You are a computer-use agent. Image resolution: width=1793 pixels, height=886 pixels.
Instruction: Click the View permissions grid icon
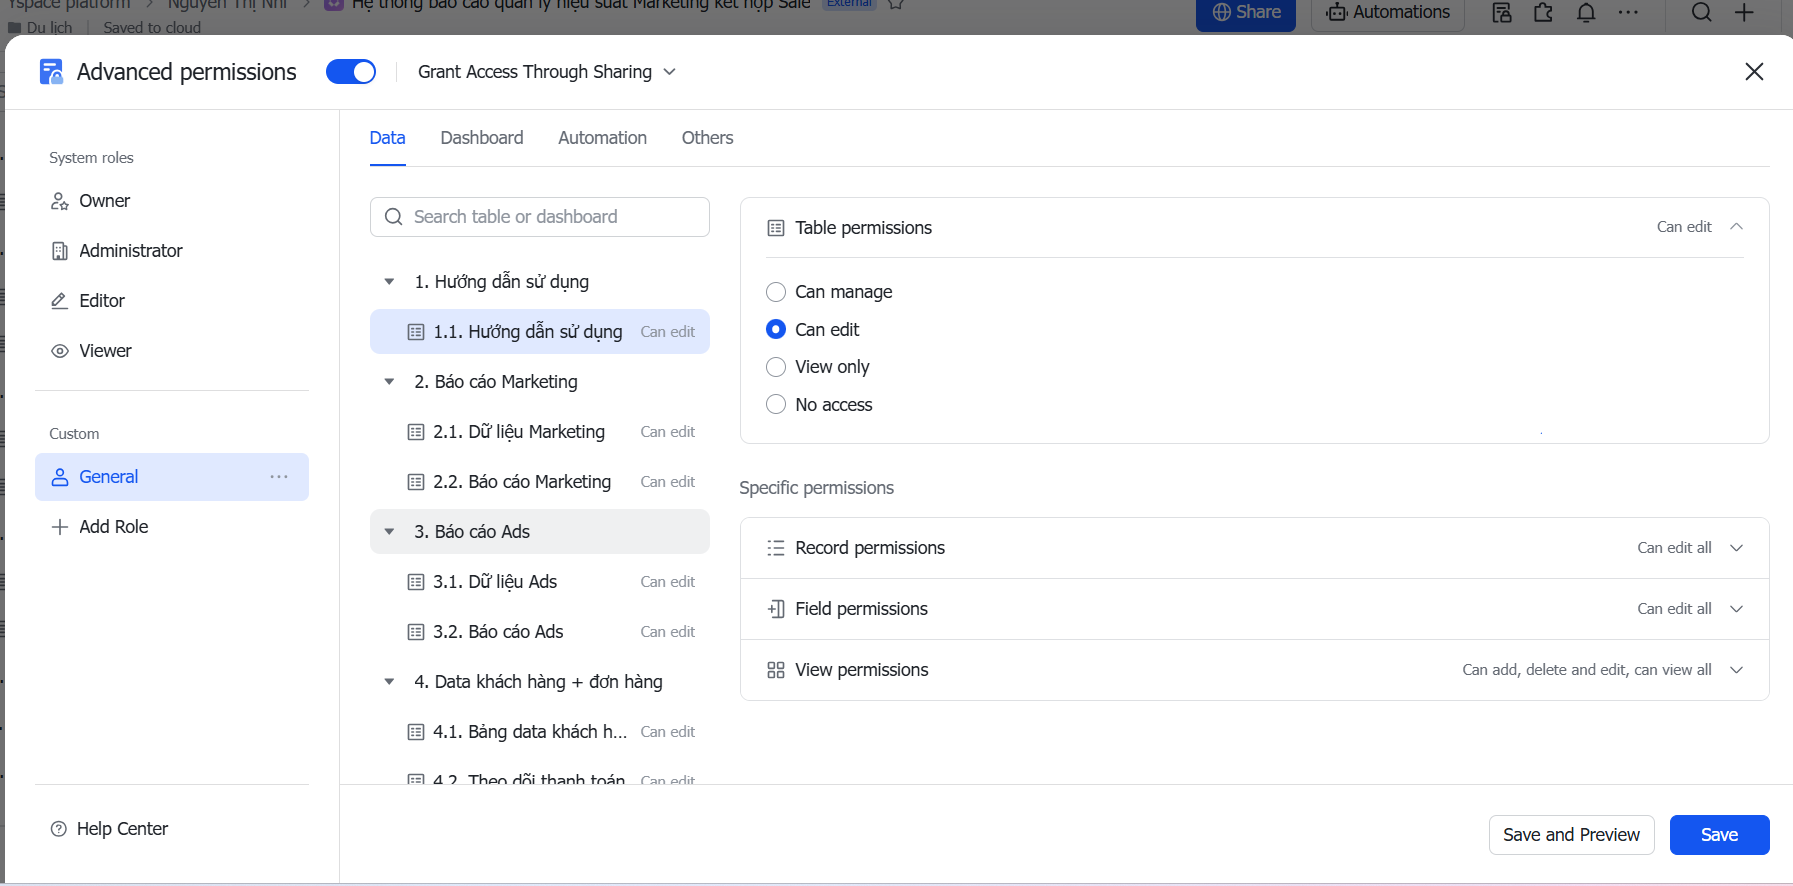point(776,670)
